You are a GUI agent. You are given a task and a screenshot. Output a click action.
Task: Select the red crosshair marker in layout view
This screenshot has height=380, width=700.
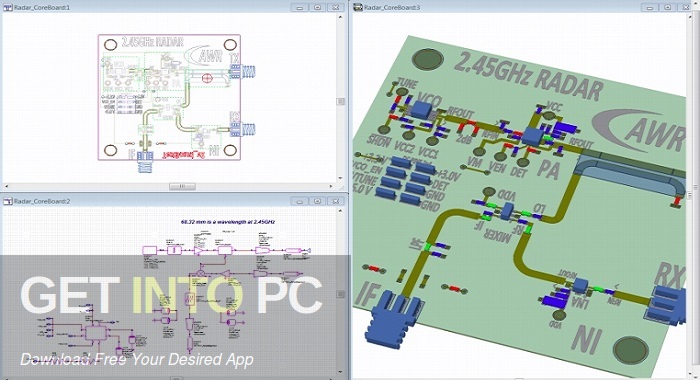pyautogui.click(x=207, y=78)
